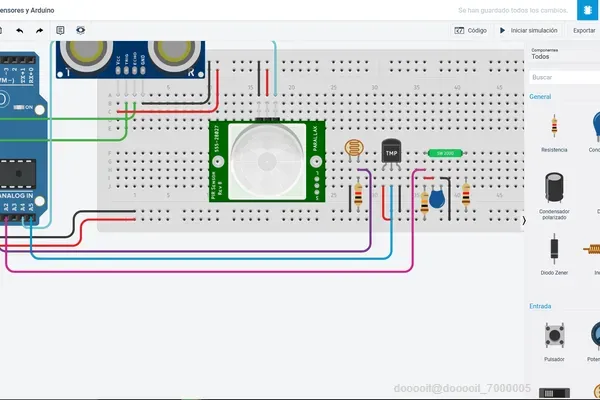Click the Exportar button

click(584, 30)
